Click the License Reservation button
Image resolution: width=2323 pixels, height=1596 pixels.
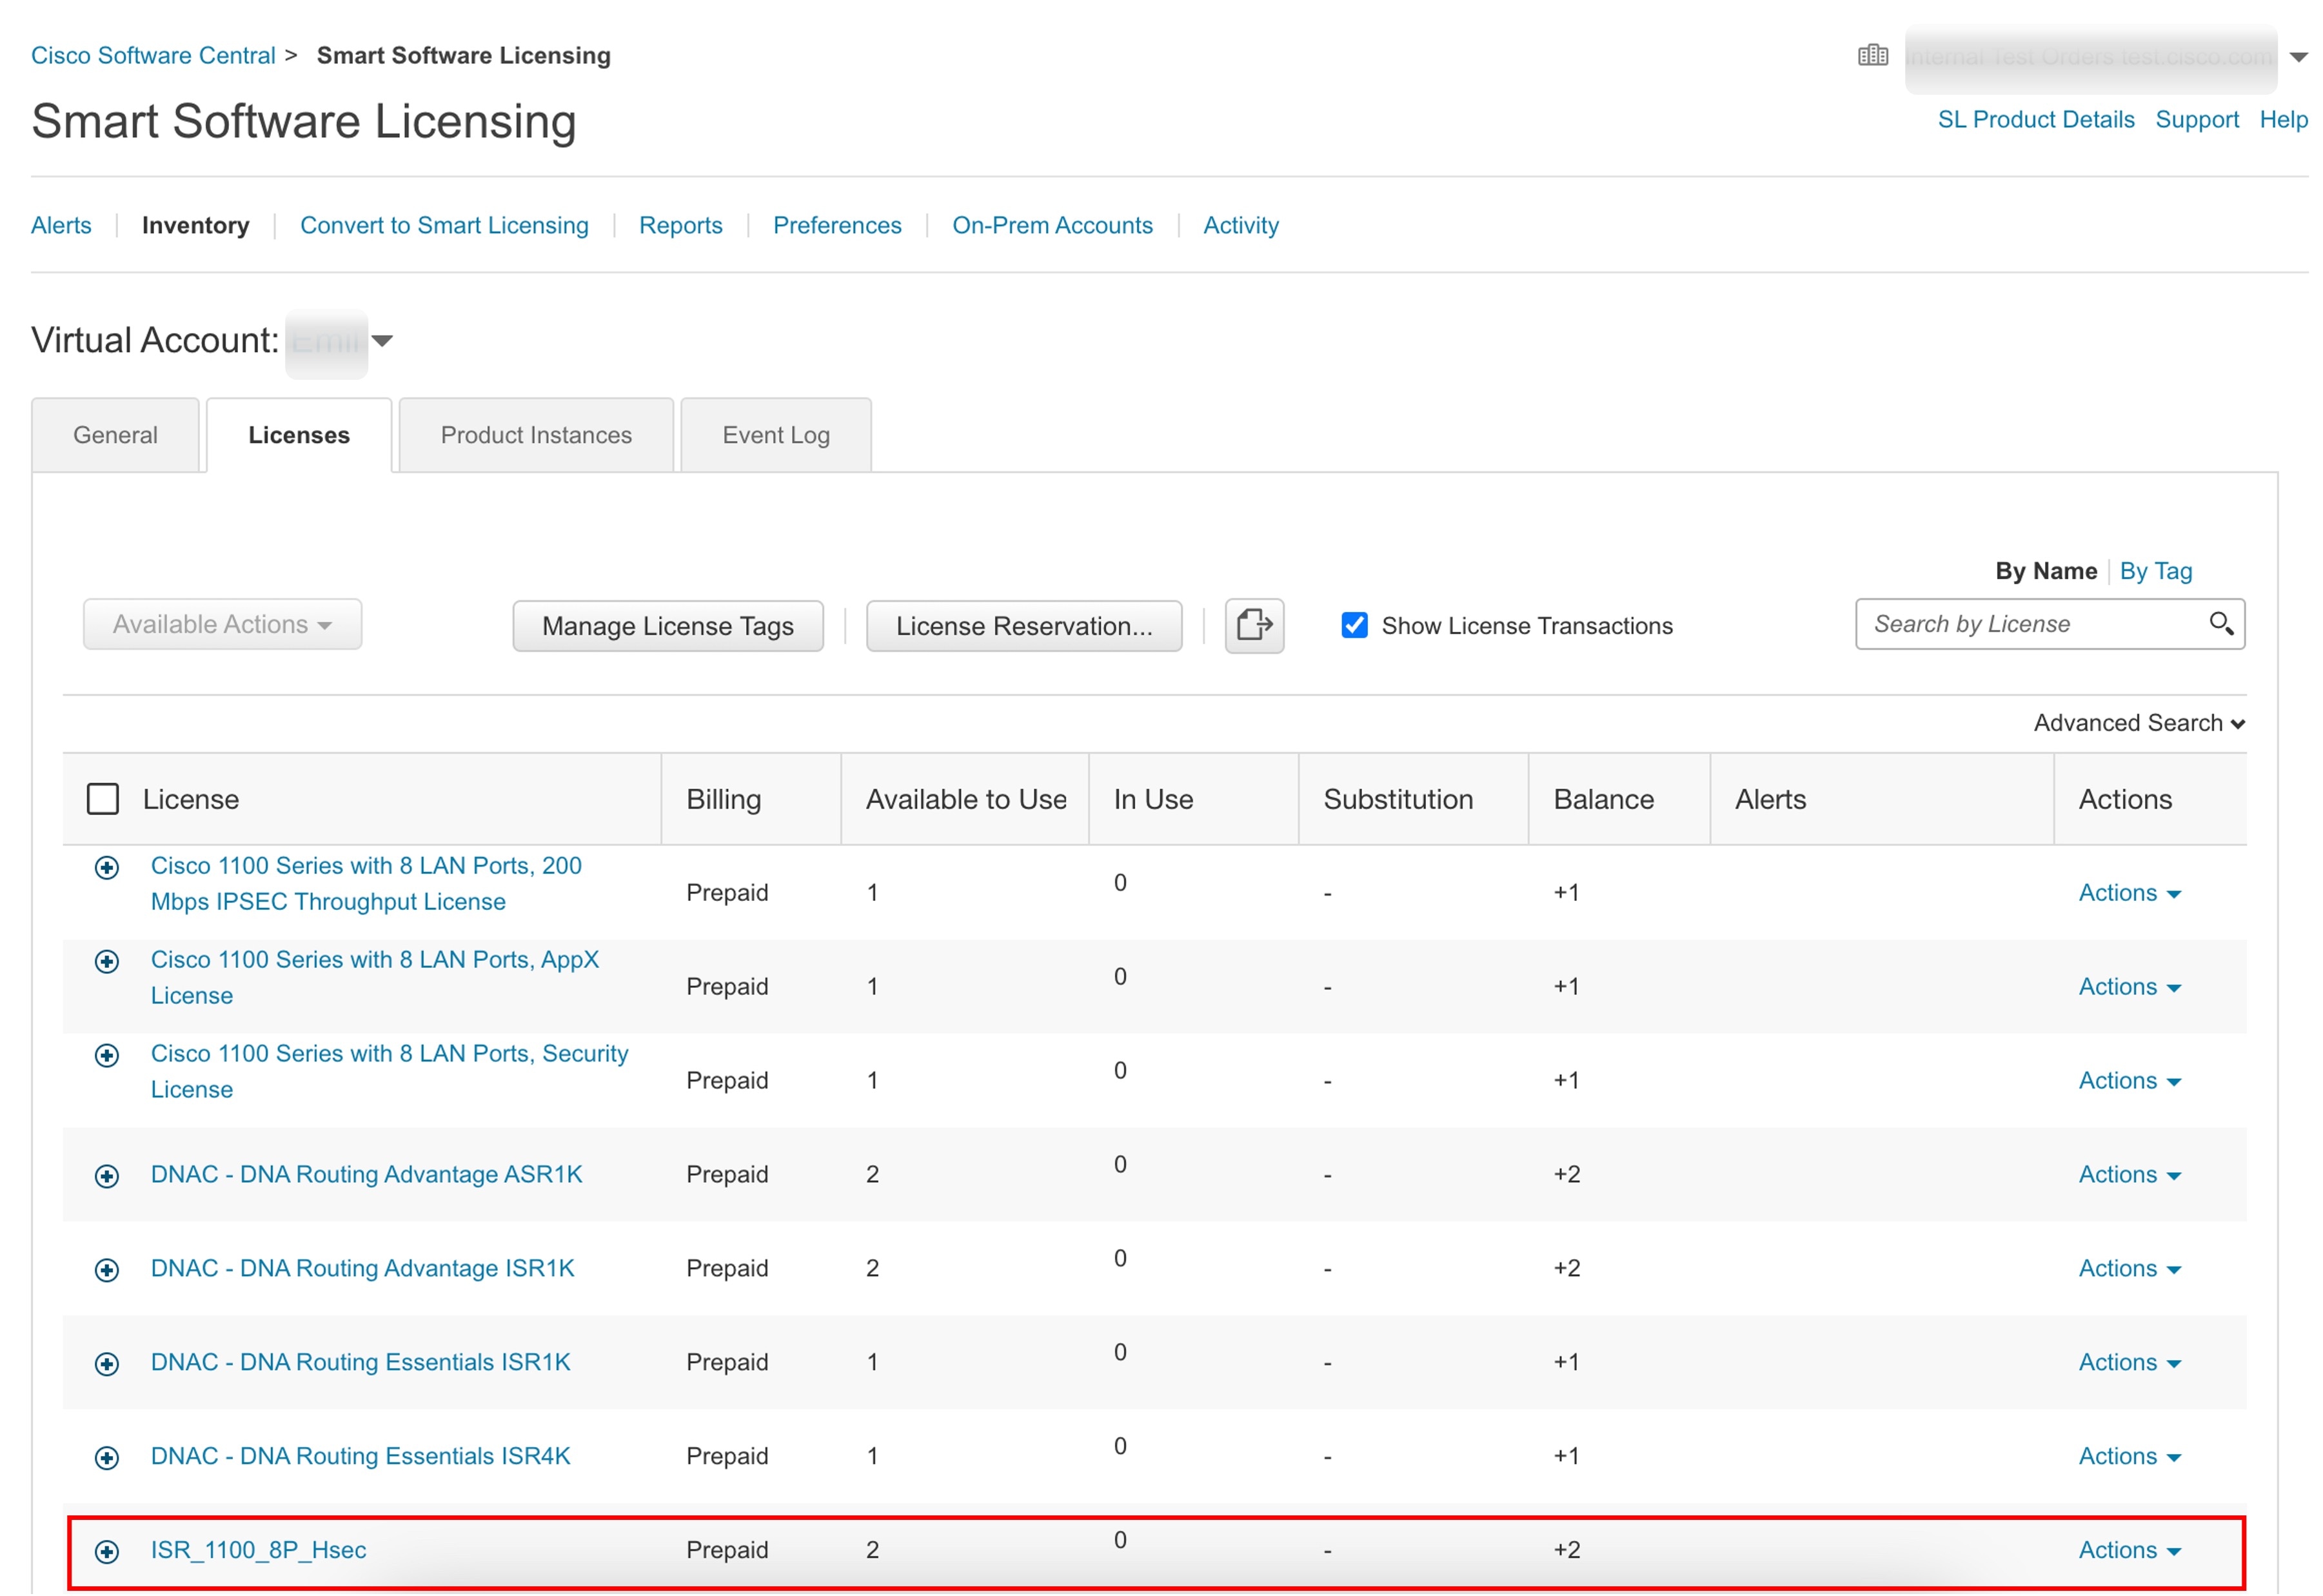click(x=1024, y=626)
